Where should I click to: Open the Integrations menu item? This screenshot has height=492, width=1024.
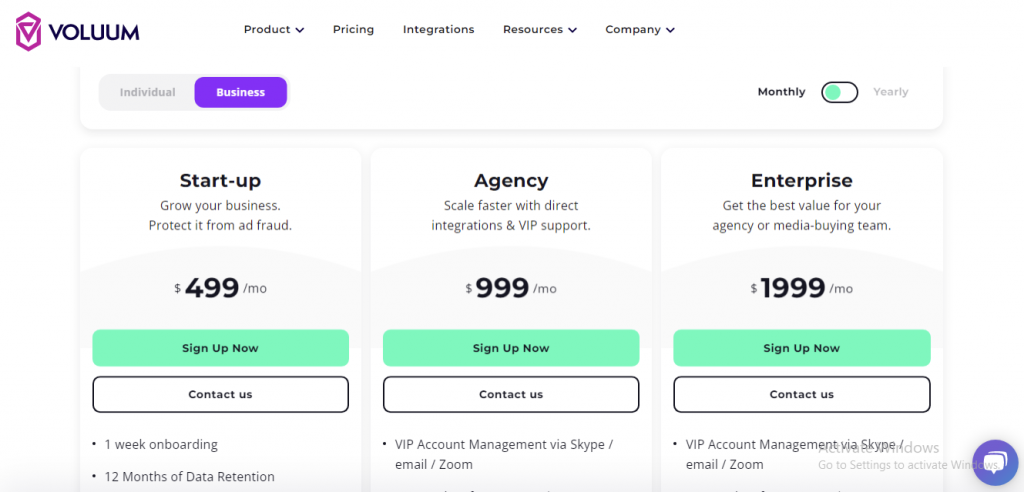pos(438,29)
